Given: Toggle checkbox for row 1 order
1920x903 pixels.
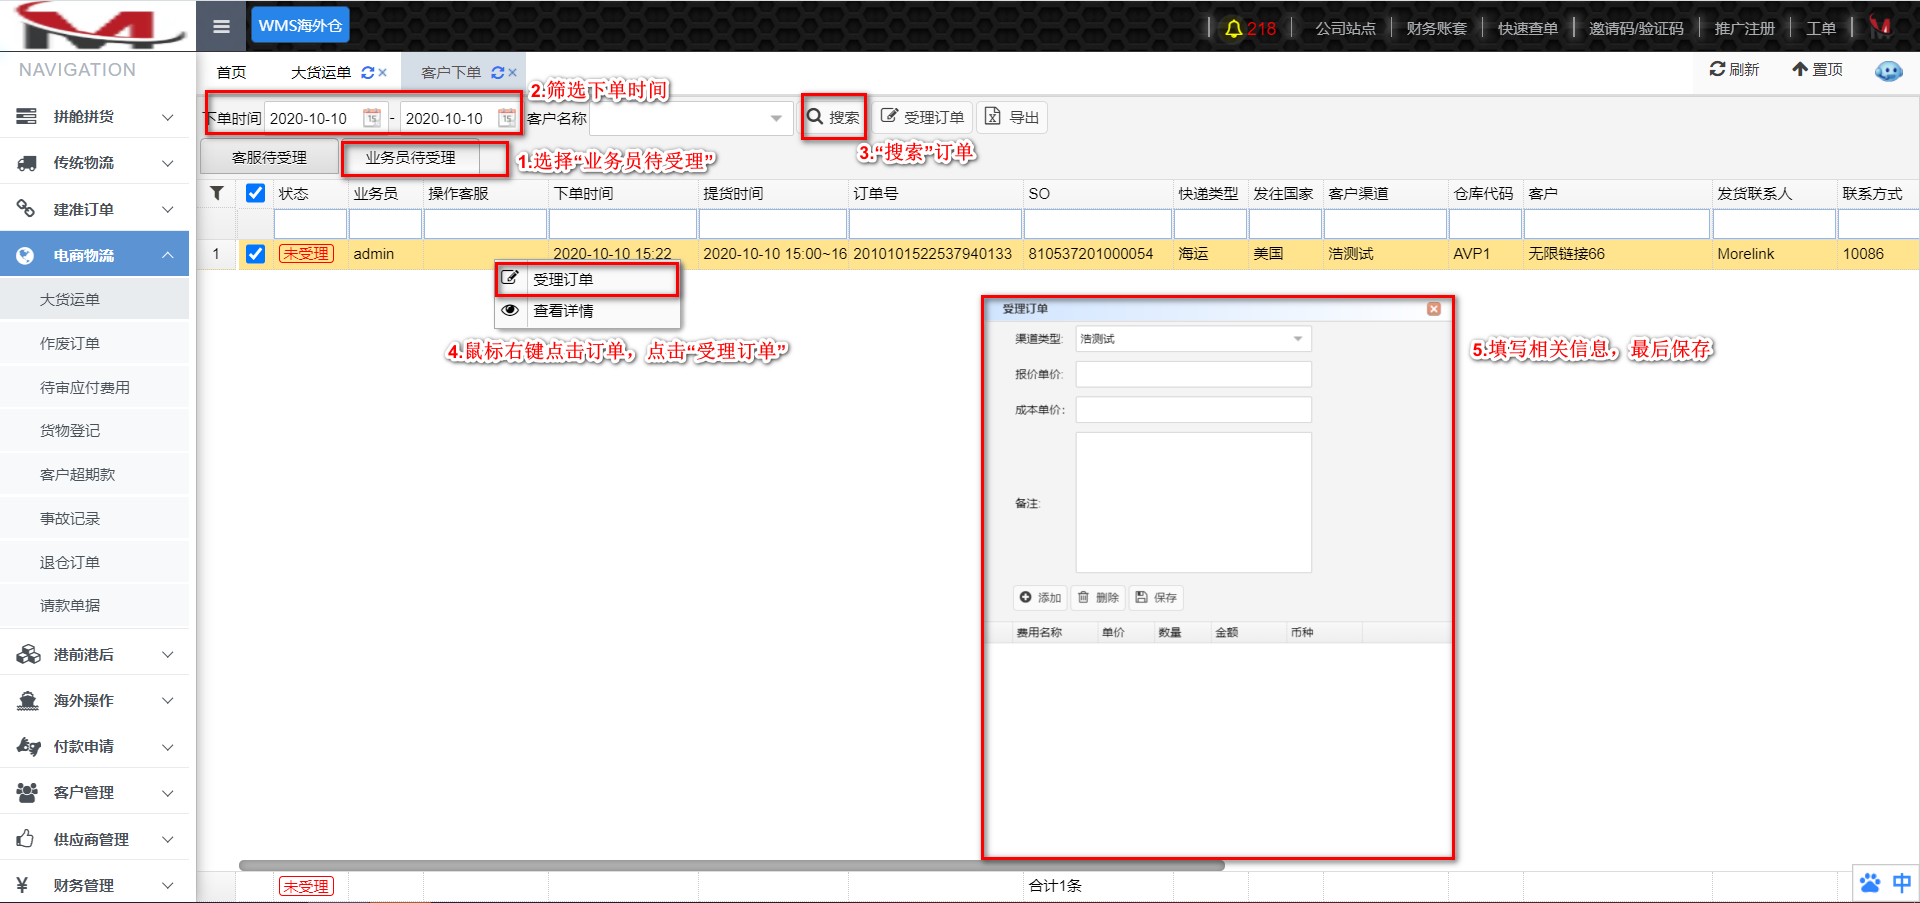Looking at the screenshot, I should point(256,254).
